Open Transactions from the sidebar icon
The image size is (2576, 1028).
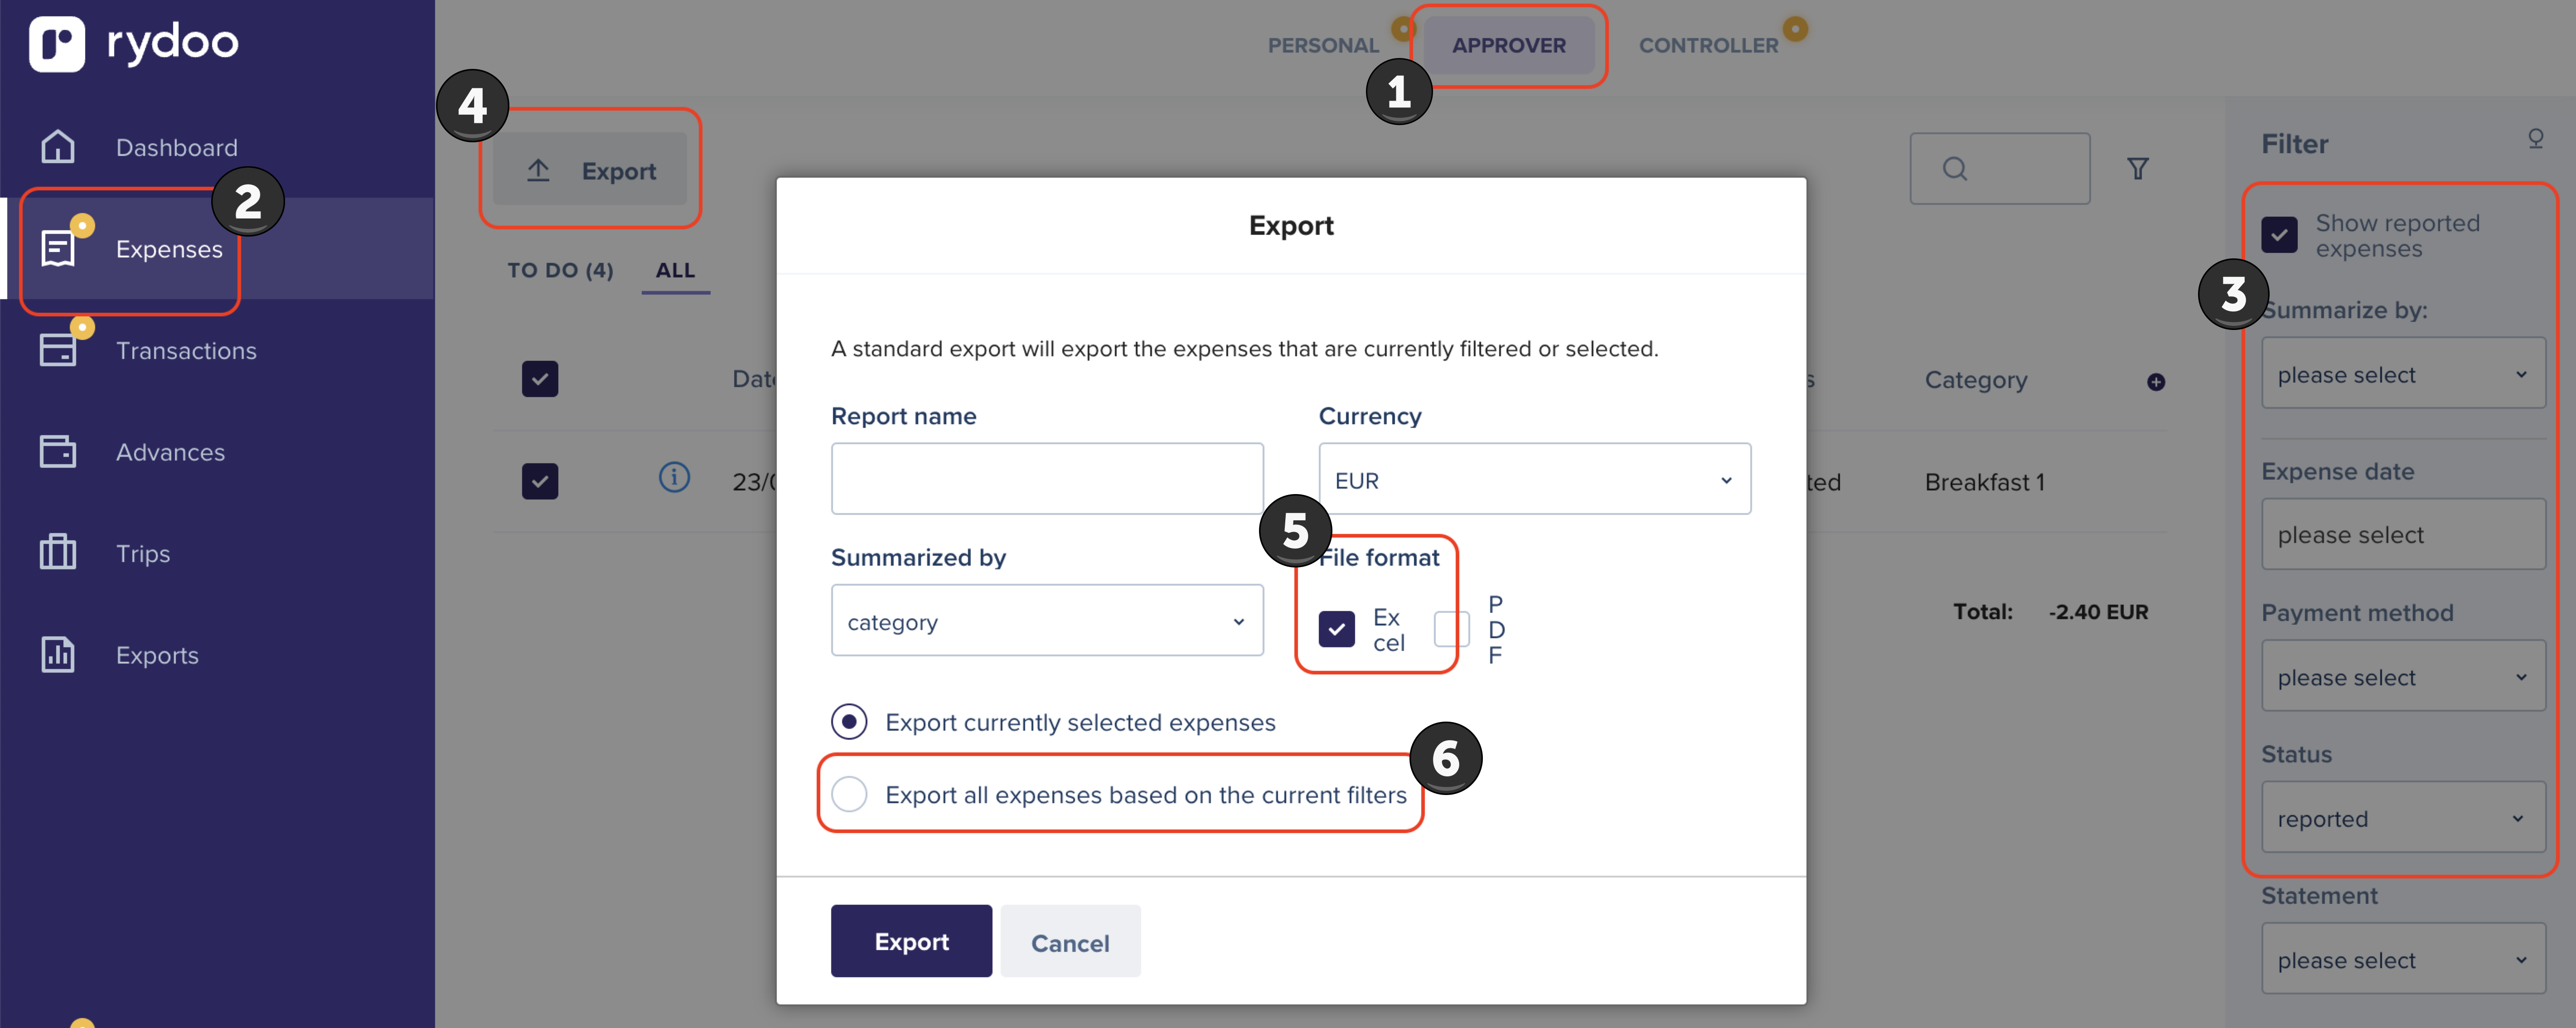click(58, 349)
